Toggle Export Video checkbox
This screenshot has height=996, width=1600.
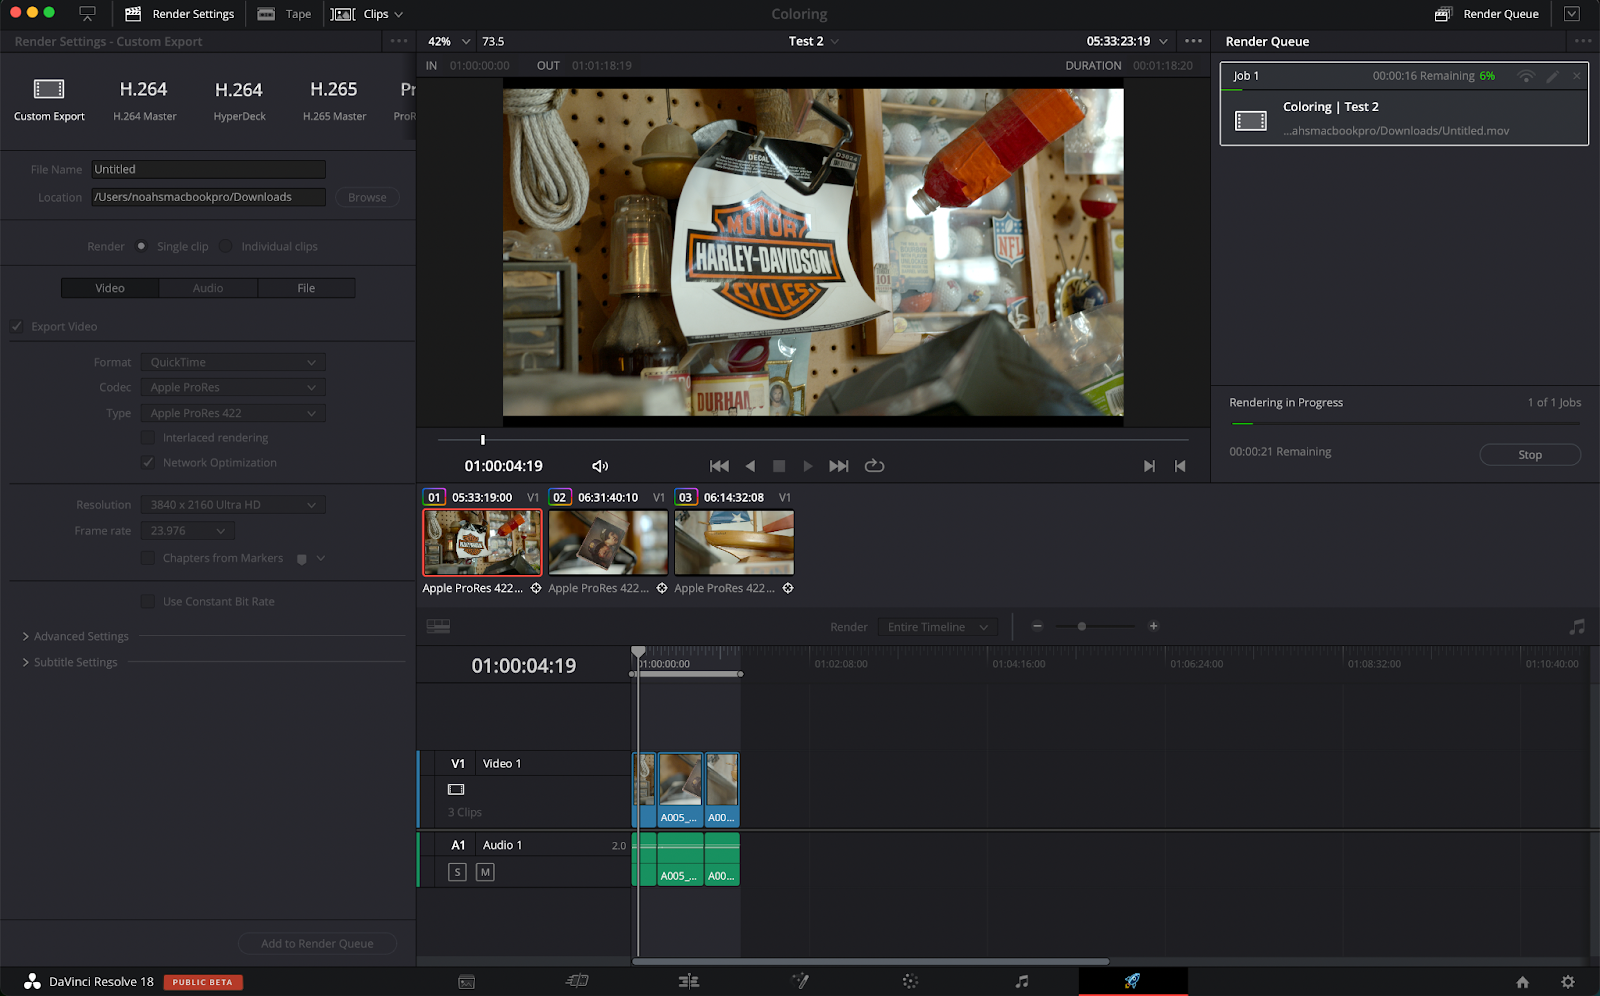pyautogui.click(x=17, y=326)
